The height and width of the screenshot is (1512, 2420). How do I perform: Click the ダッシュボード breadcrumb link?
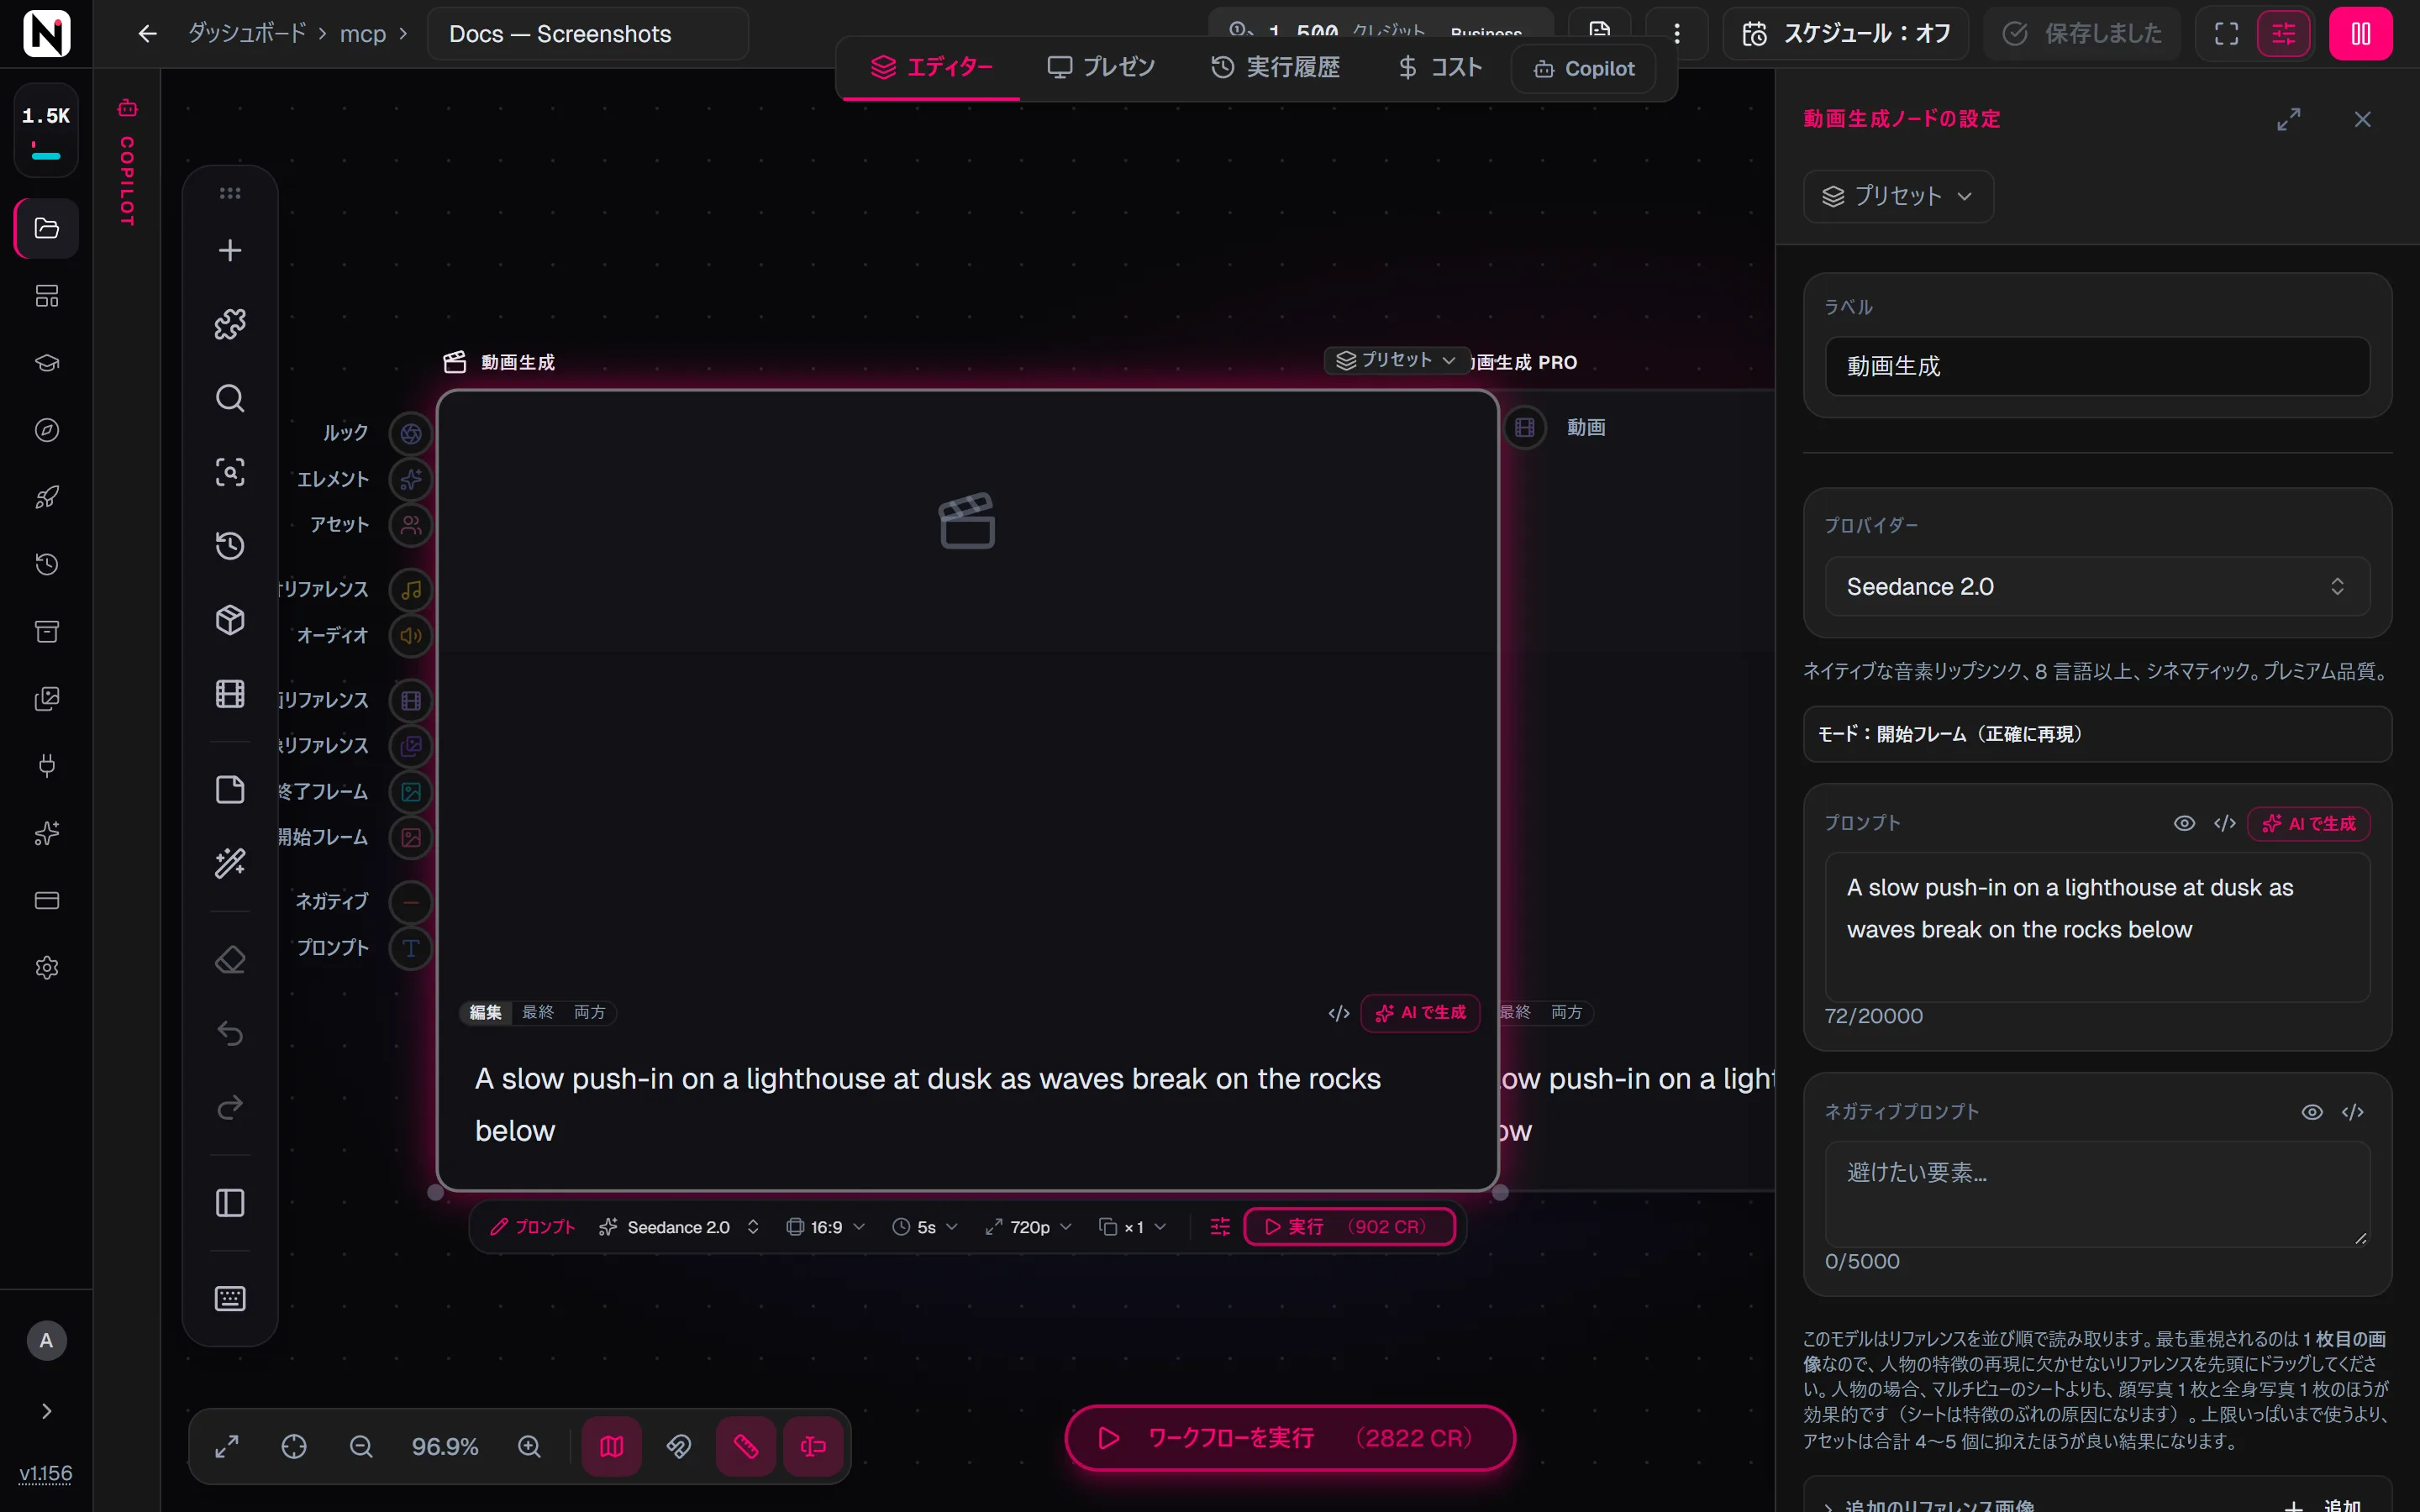point(247,34)
